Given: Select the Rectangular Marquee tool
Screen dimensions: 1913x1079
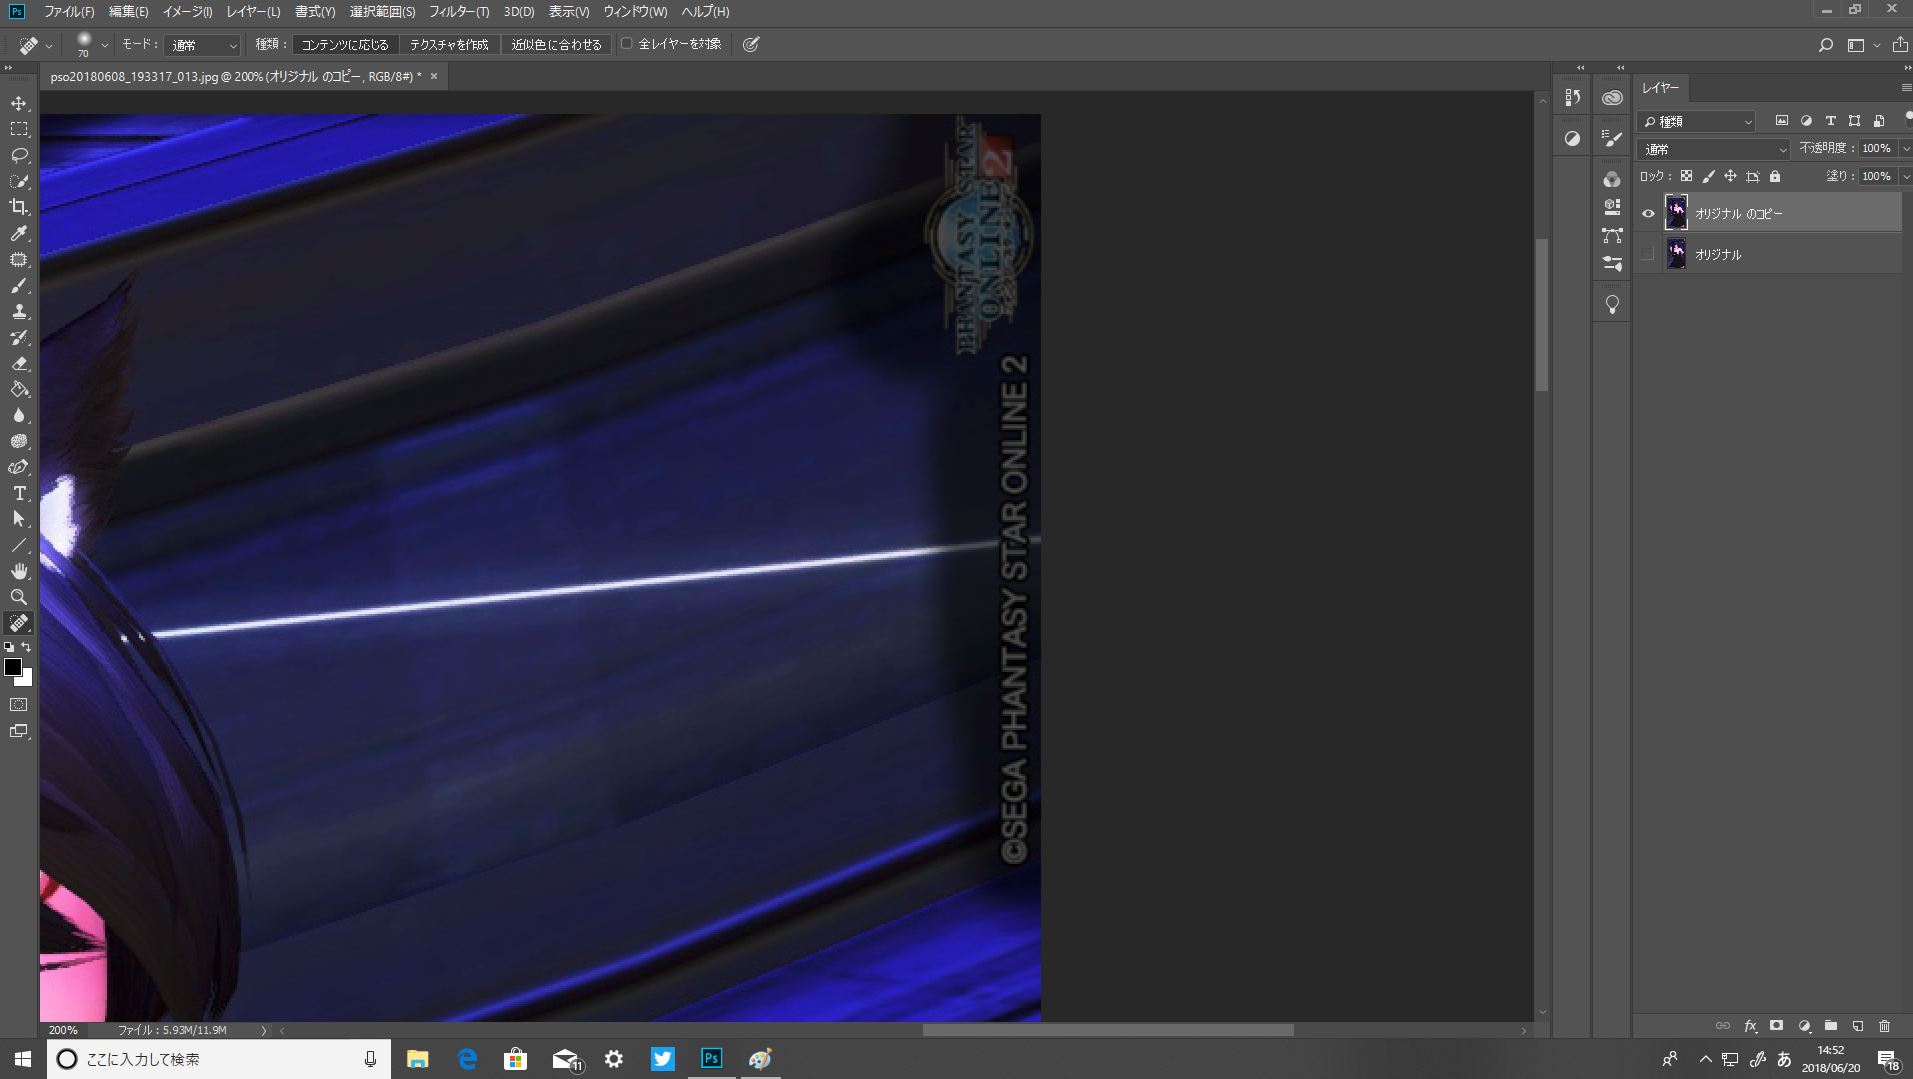Looking at the screenshot, I should click(19, 130).
